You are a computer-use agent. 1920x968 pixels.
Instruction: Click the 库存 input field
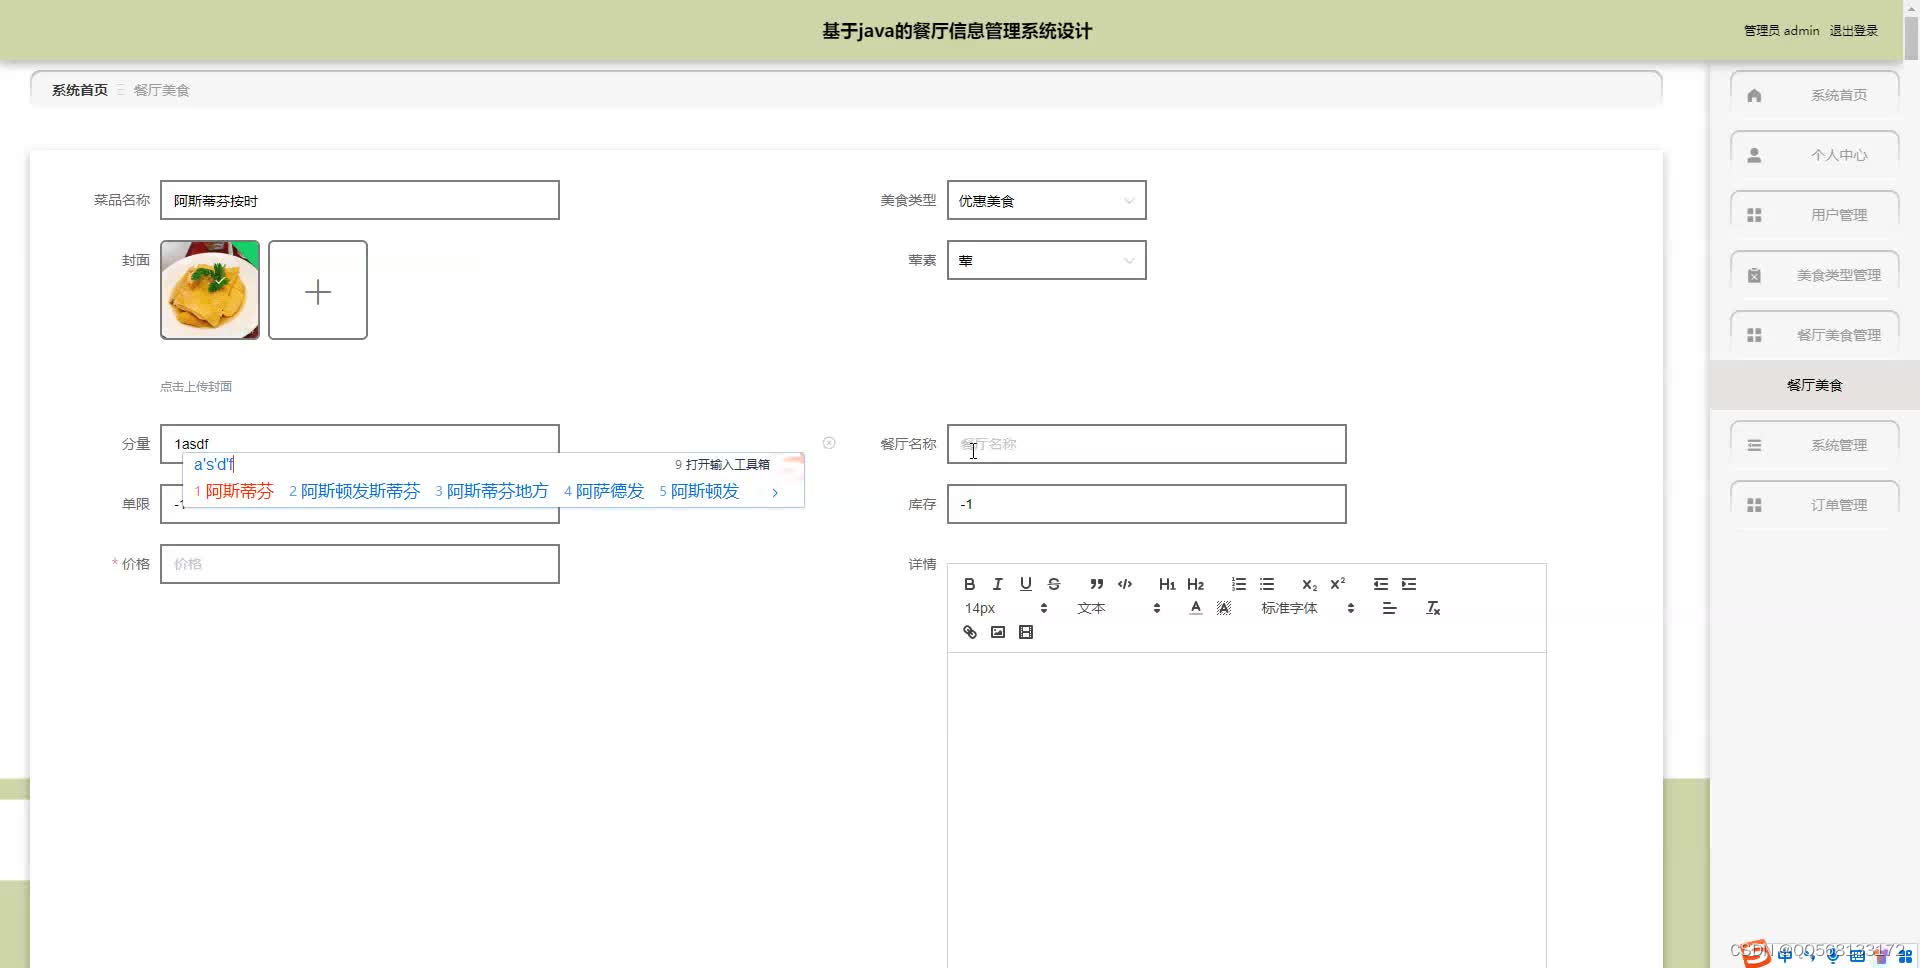click(1146, 504)
